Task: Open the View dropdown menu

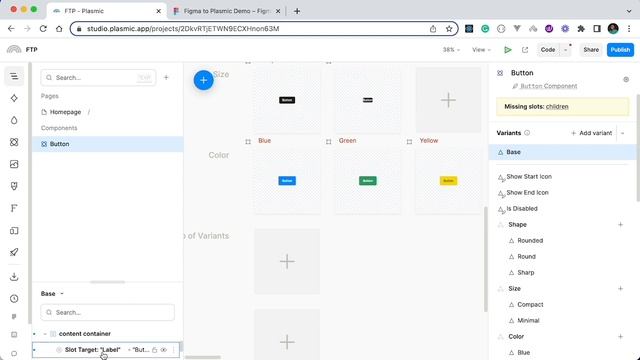Action: tap(481, 50)
